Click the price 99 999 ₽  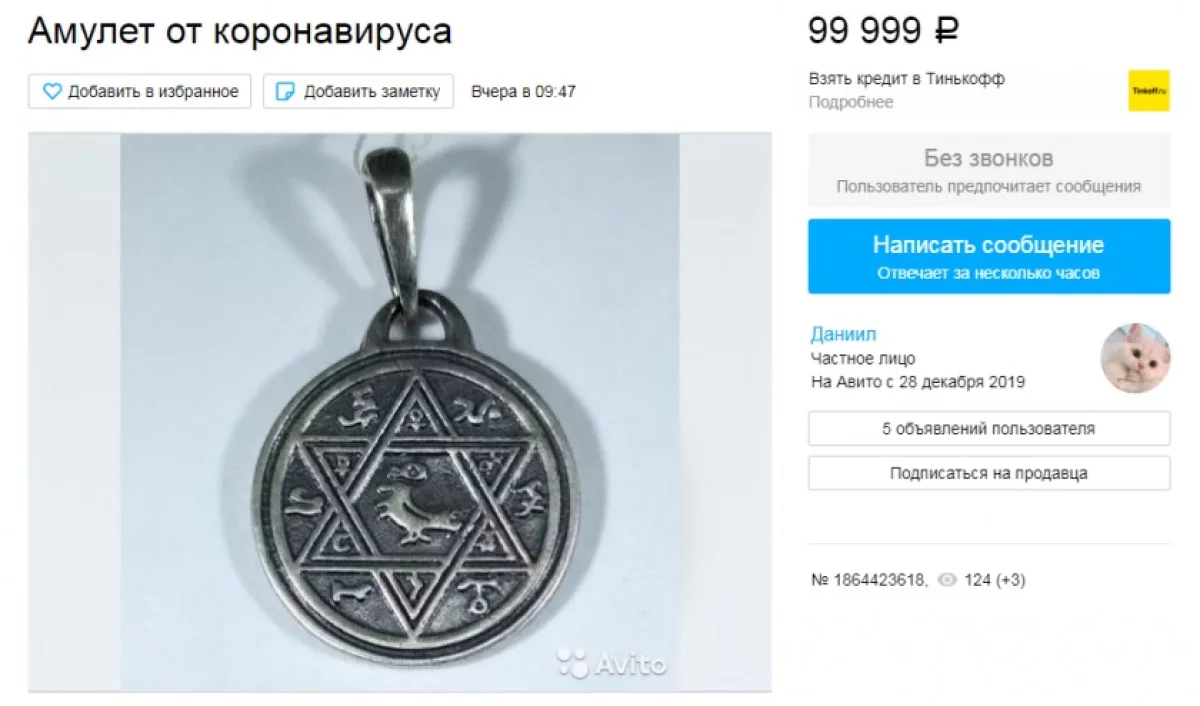tap(884, 30)
